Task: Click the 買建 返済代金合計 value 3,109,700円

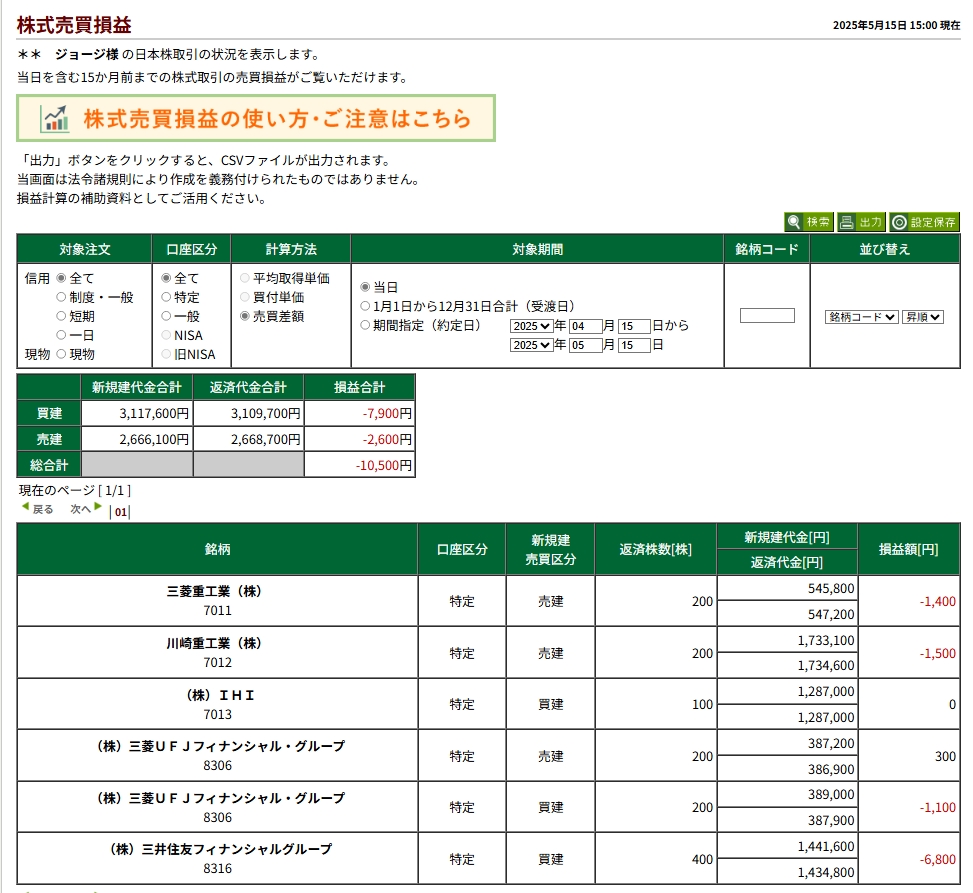Action: 266,413
